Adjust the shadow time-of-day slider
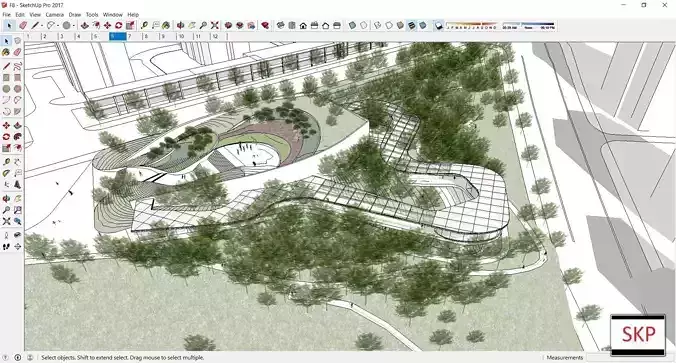 point(529,26)
